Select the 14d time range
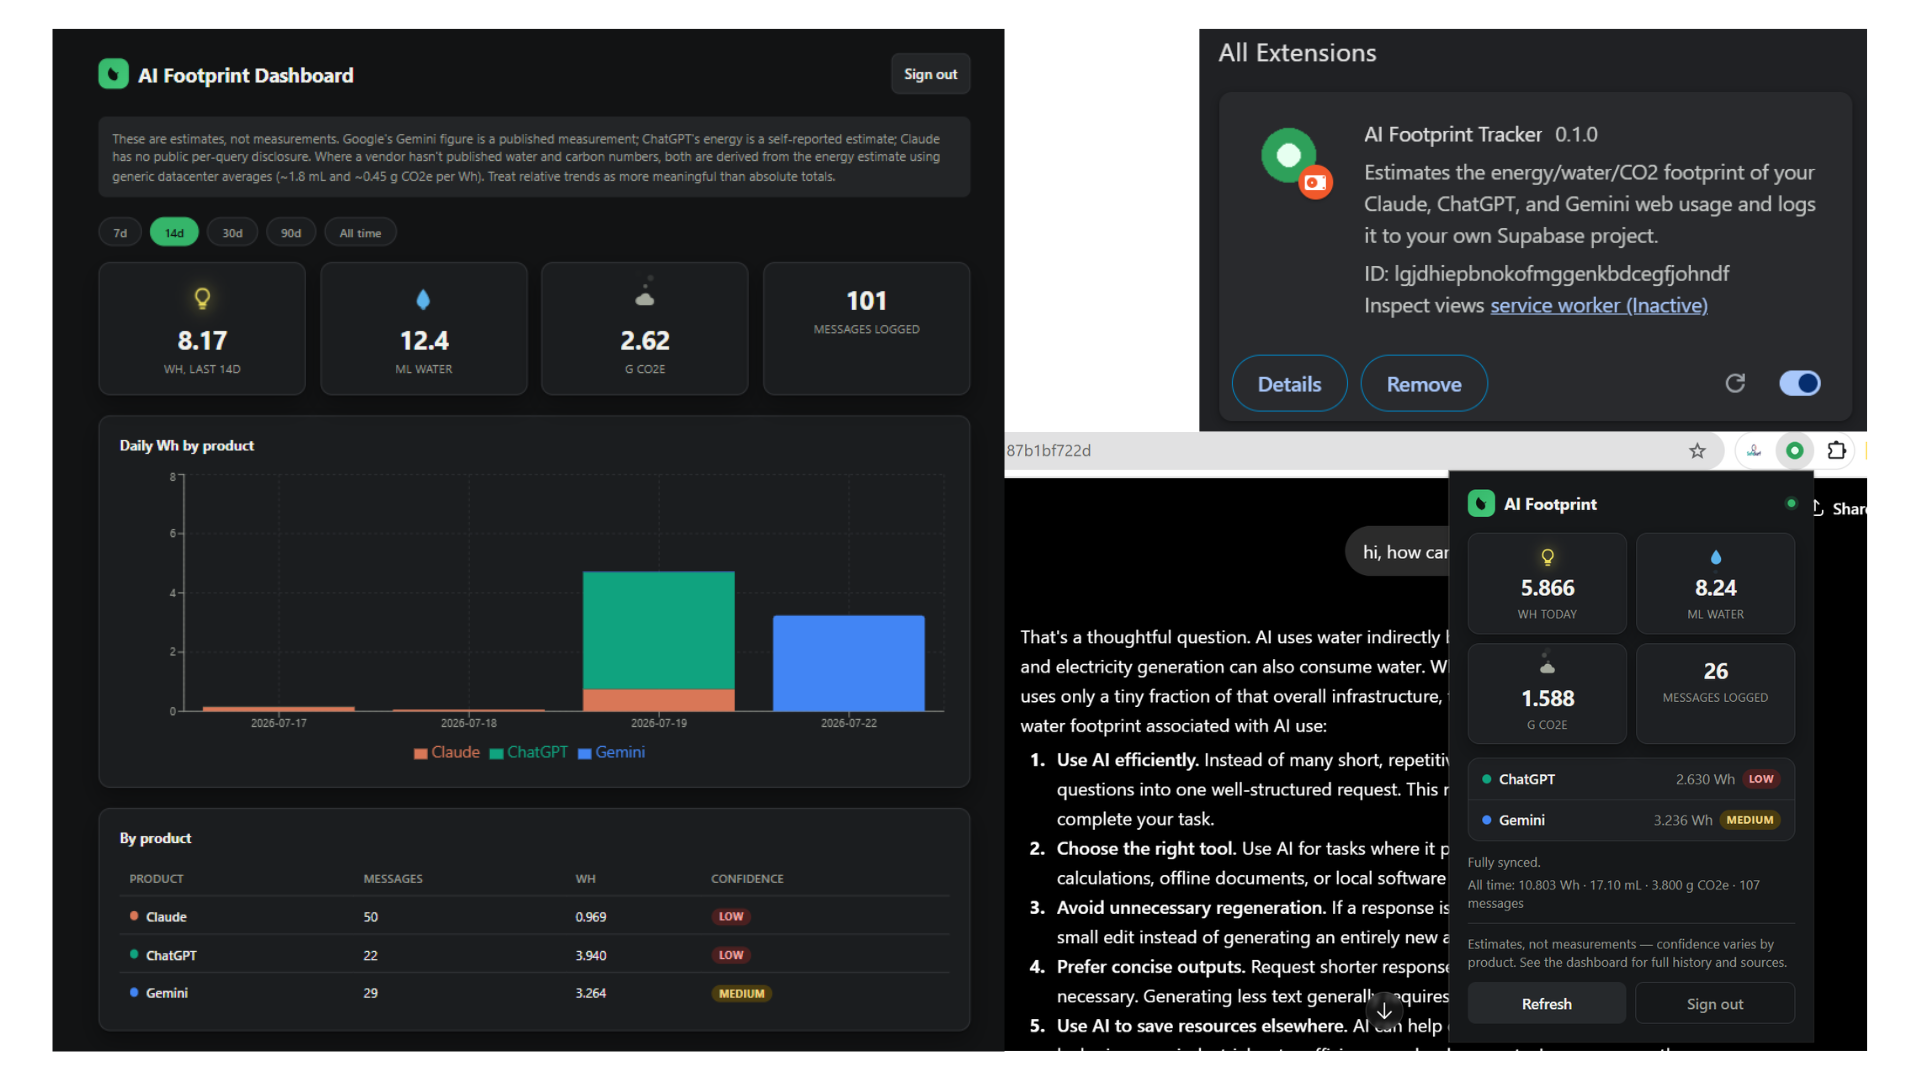Image resolution: width=1920 pixels, height=1080 pixels. click(x=174, y=233)
